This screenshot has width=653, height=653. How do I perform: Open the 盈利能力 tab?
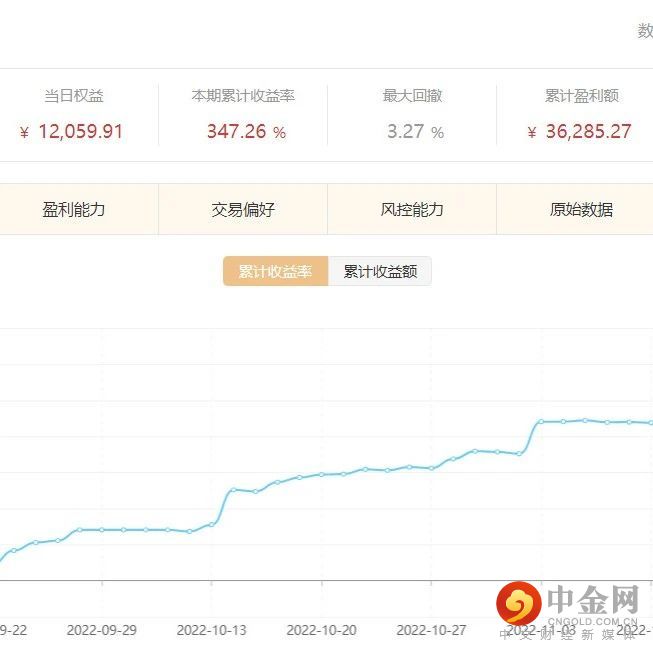click(x=74, y=209)
